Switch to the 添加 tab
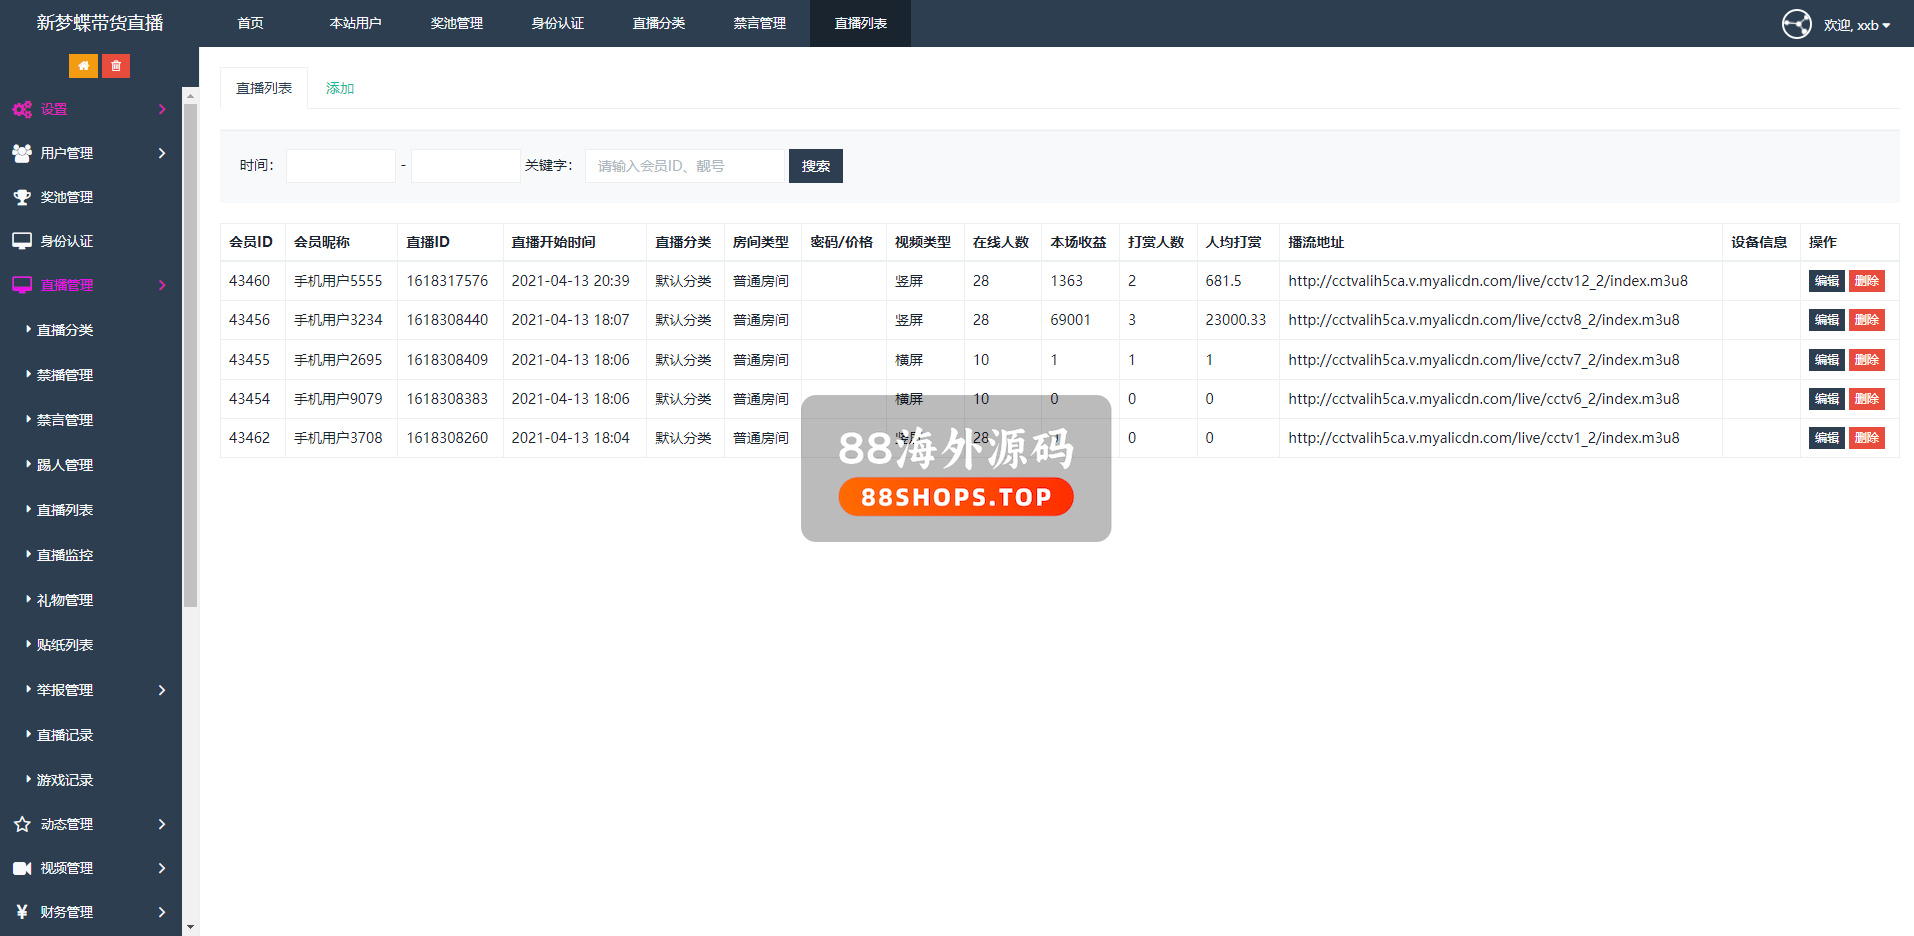This screenshot has width=1914, height=936. 340,88
